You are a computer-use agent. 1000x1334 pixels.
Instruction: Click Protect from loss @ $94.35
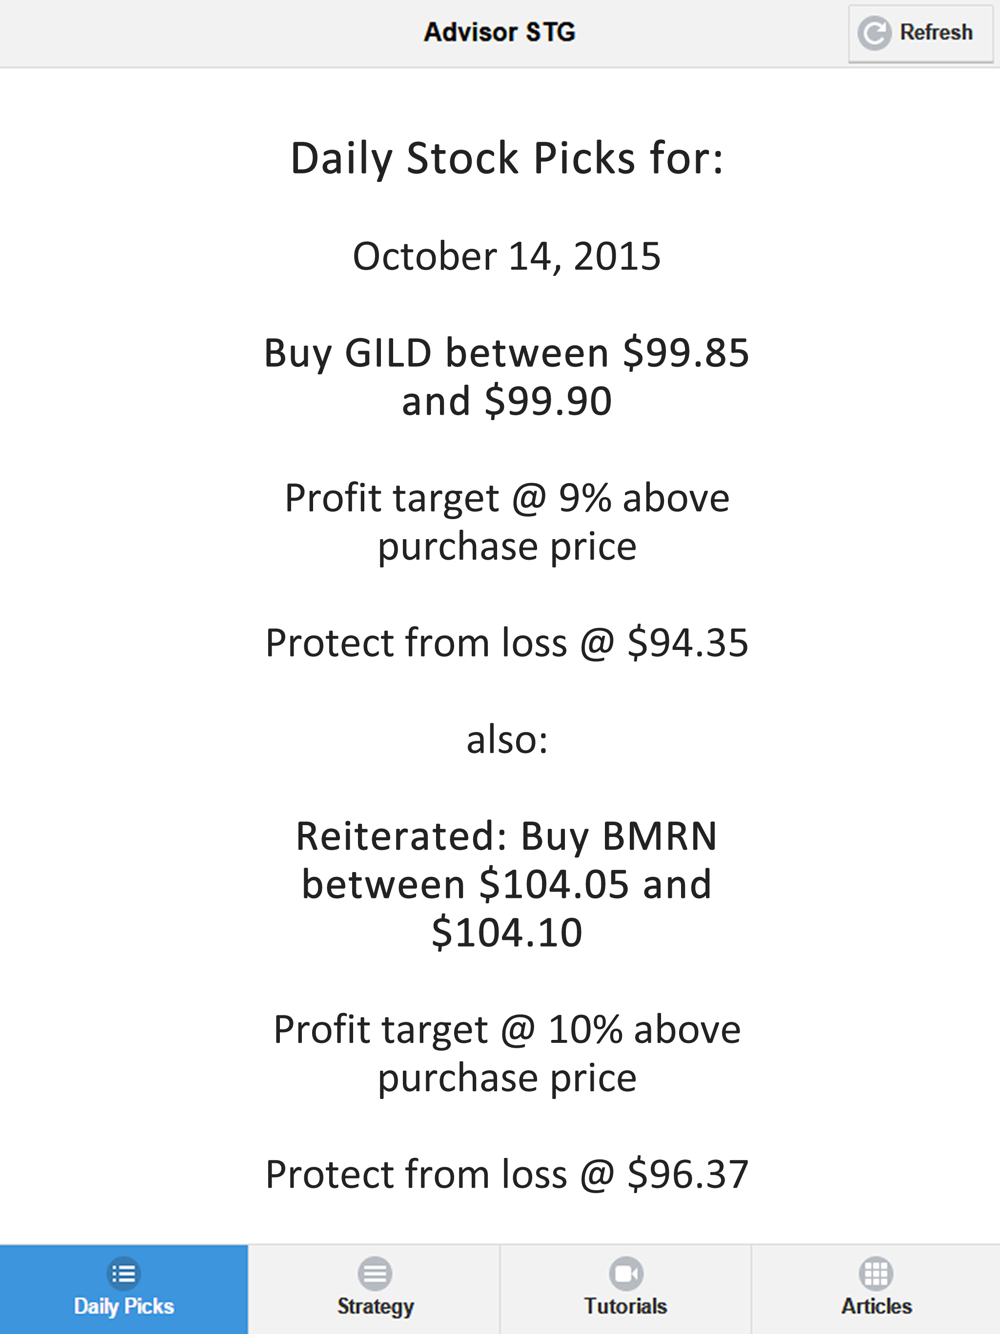[507, 643]
